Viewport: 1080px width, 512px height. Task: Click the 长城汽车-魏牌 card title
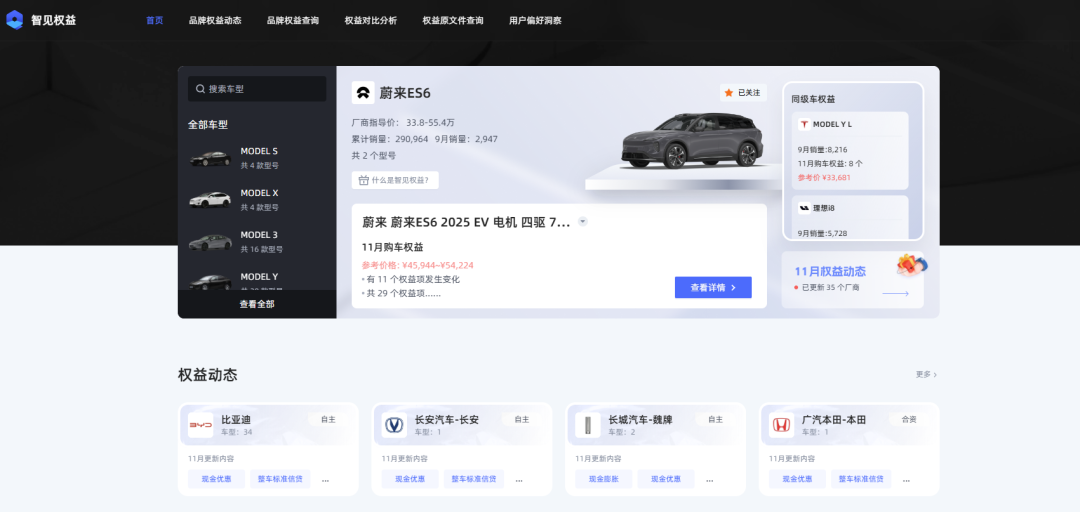click(641, 420)
